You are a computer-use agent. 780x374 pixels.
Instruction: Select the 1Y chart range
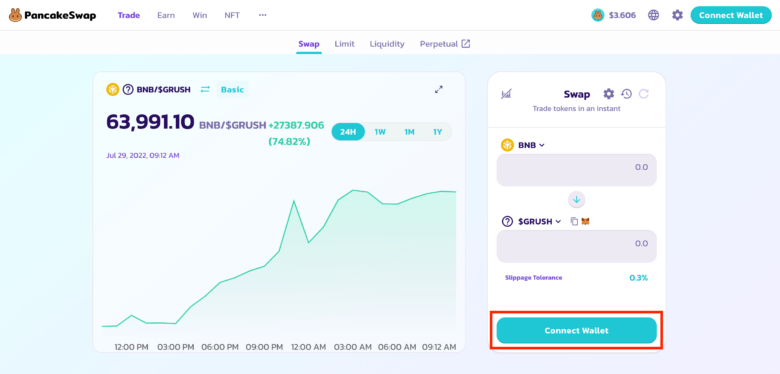click(437, 132)
